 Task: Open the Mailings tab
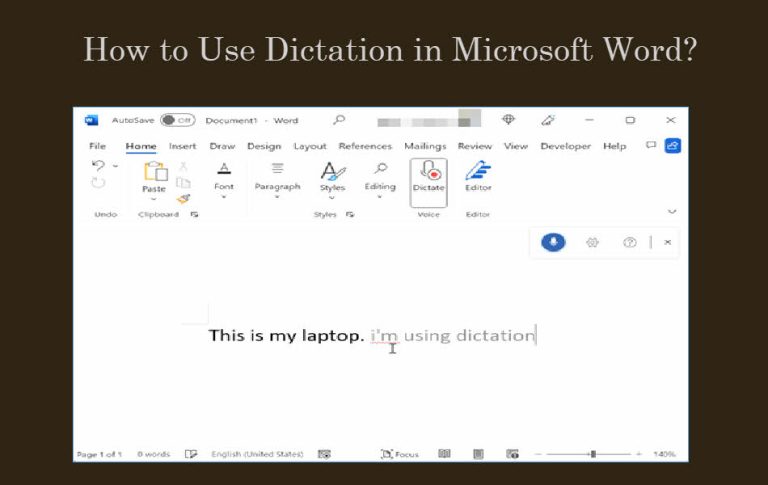(425, 146)
